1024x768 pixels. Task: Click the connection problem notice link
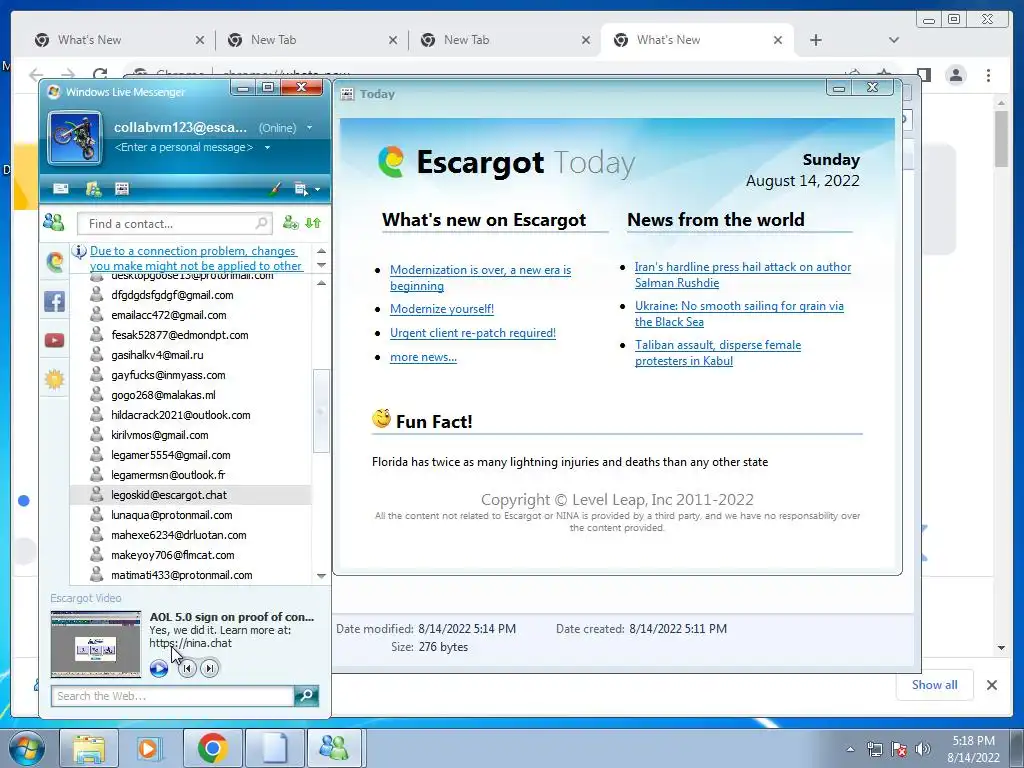[x=196, y=259]
